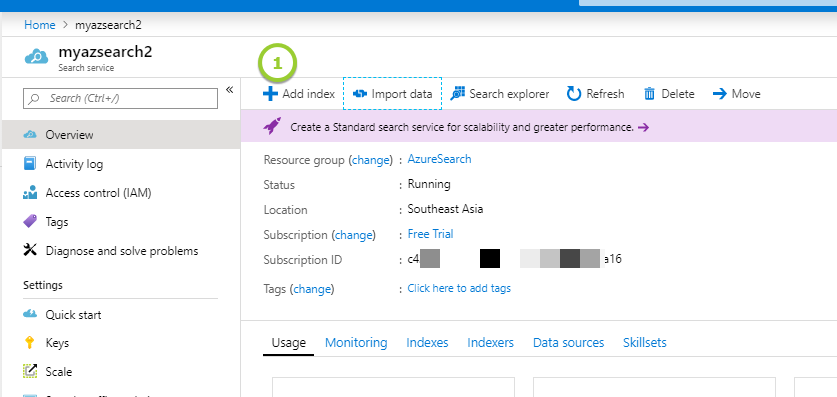Click the Create a Standard search service banner
This screenshot has width=837, height=397.
coord(539,127)
